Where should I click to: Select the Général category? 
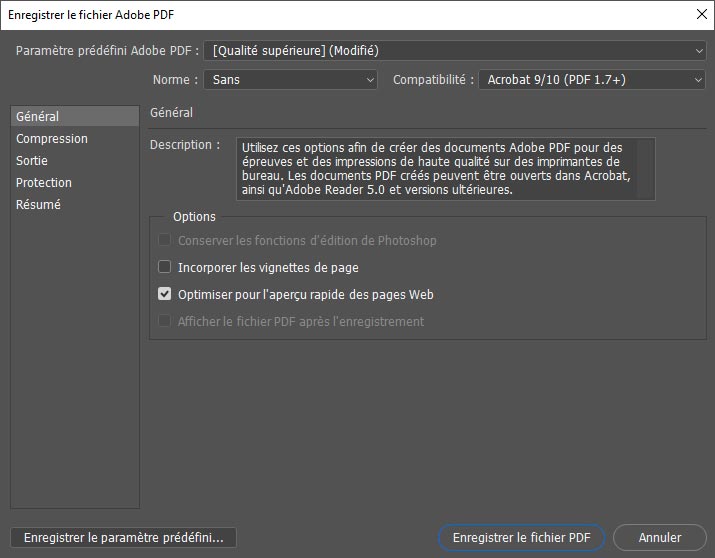tap(75, 117)
